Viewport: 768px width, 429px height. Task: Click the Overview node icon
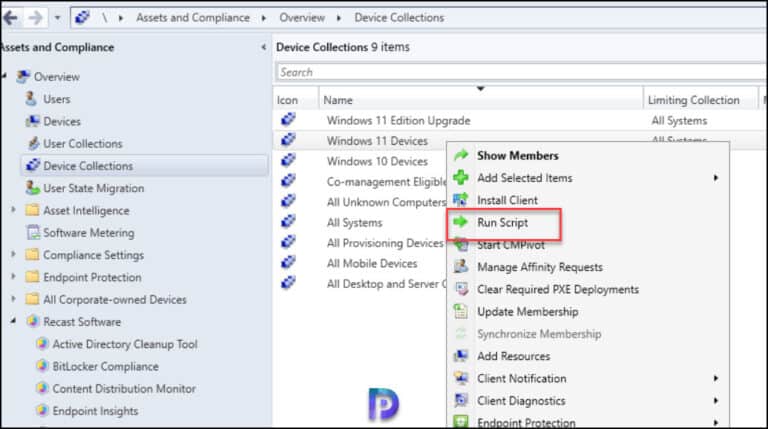[x=23, y=77]
